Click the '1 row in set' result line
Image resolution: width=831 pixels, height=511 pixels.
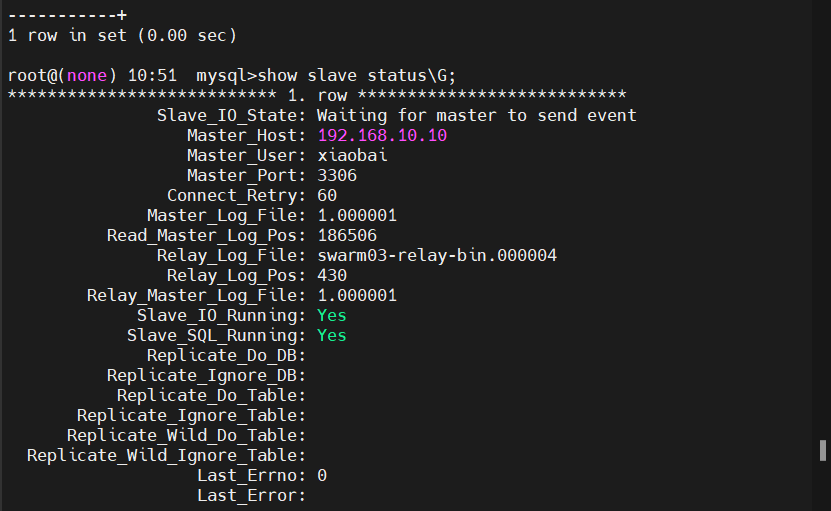click(122, 36)
